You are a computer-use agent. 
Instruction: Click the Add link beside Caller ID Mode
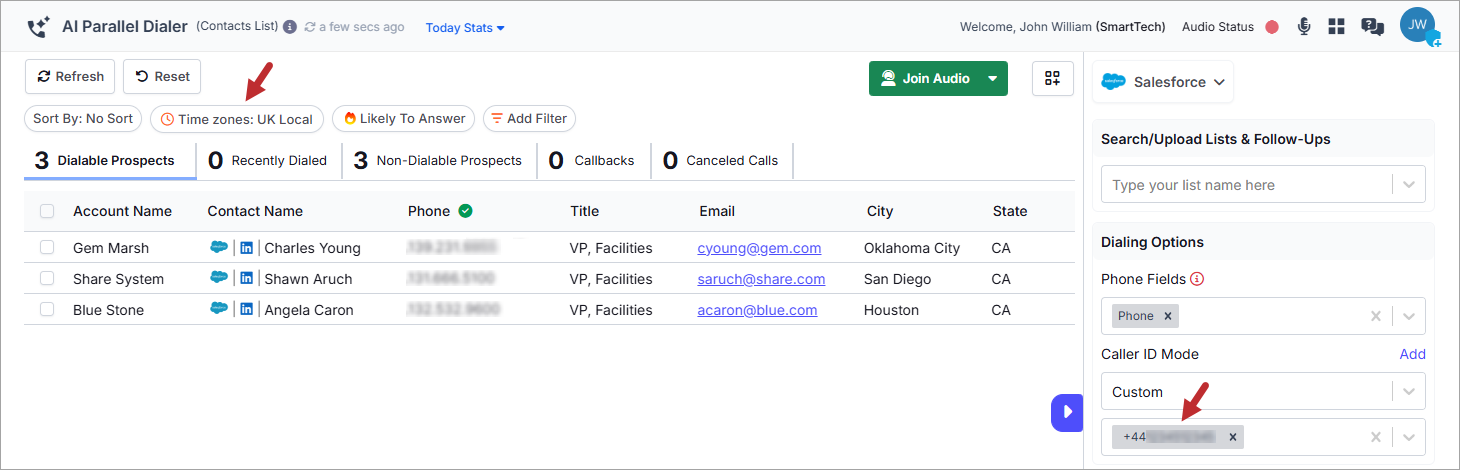pos(1412,354)
